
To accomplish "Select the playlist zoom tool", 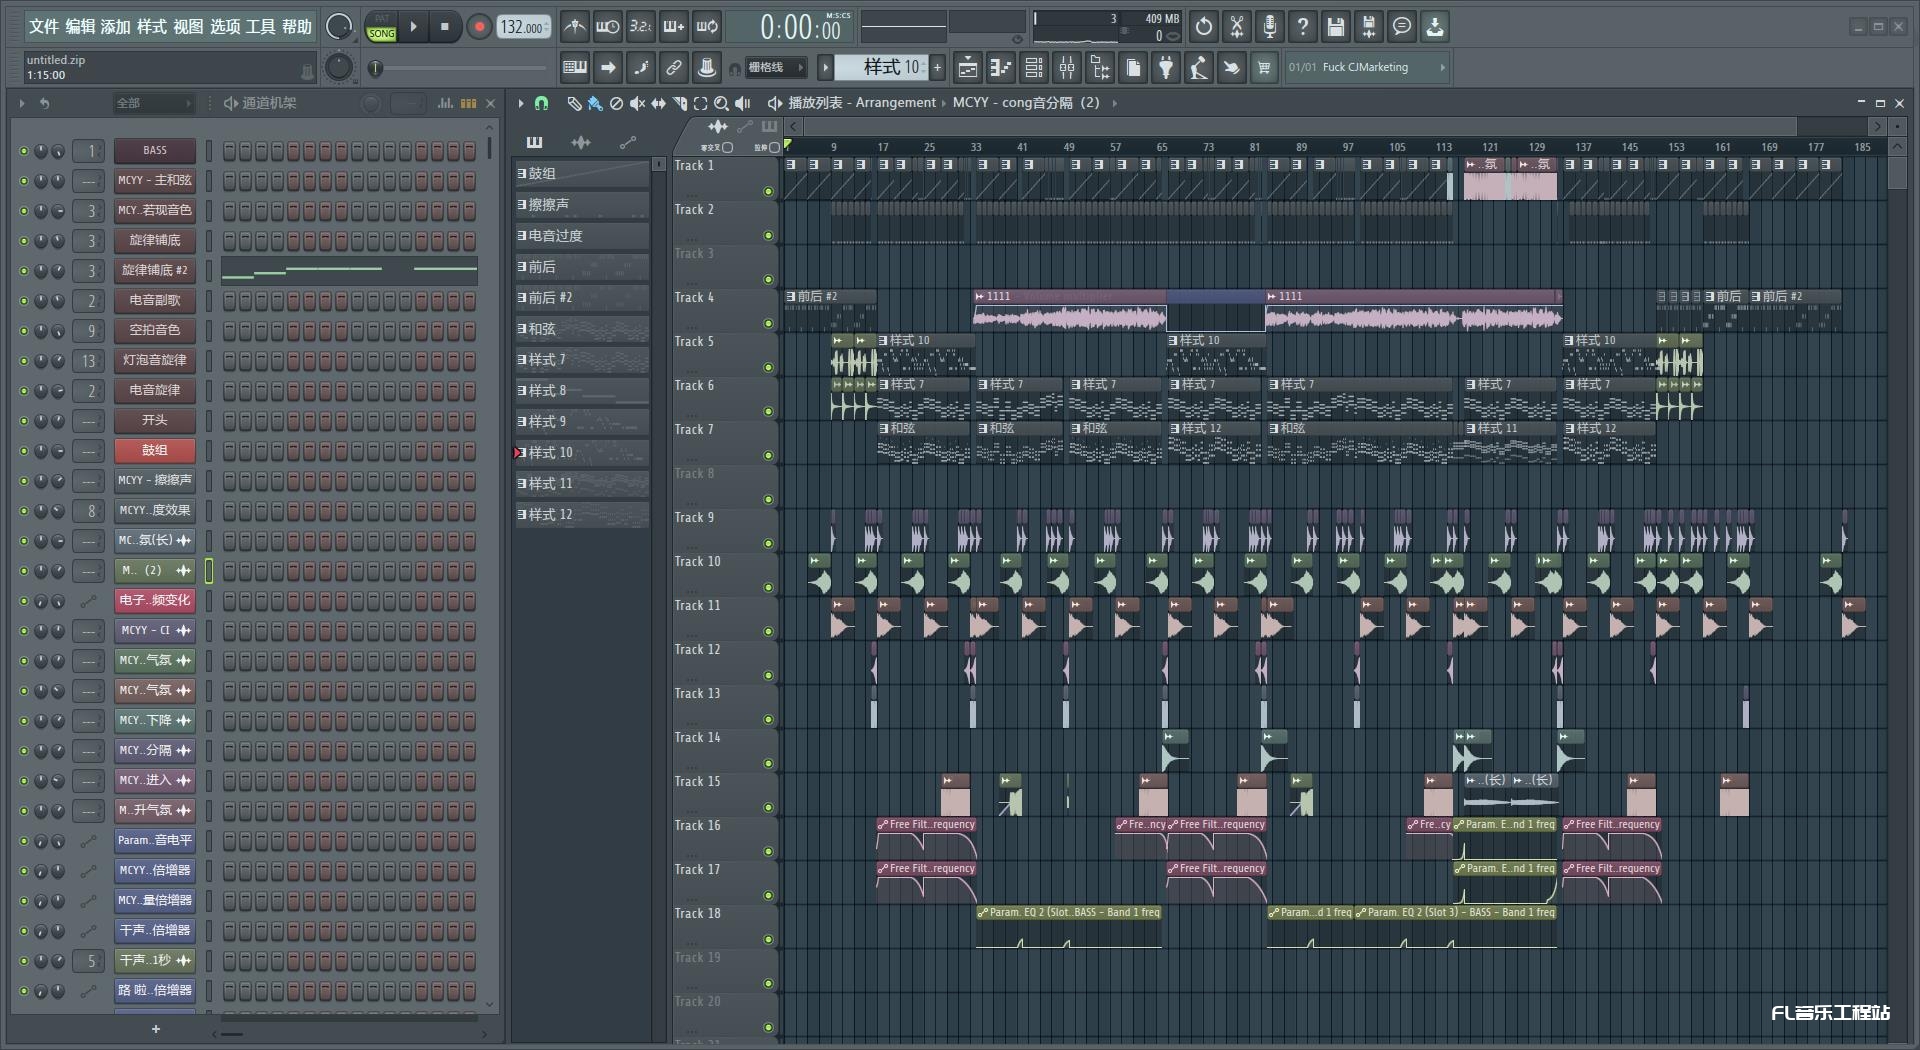I will [721, 103].
